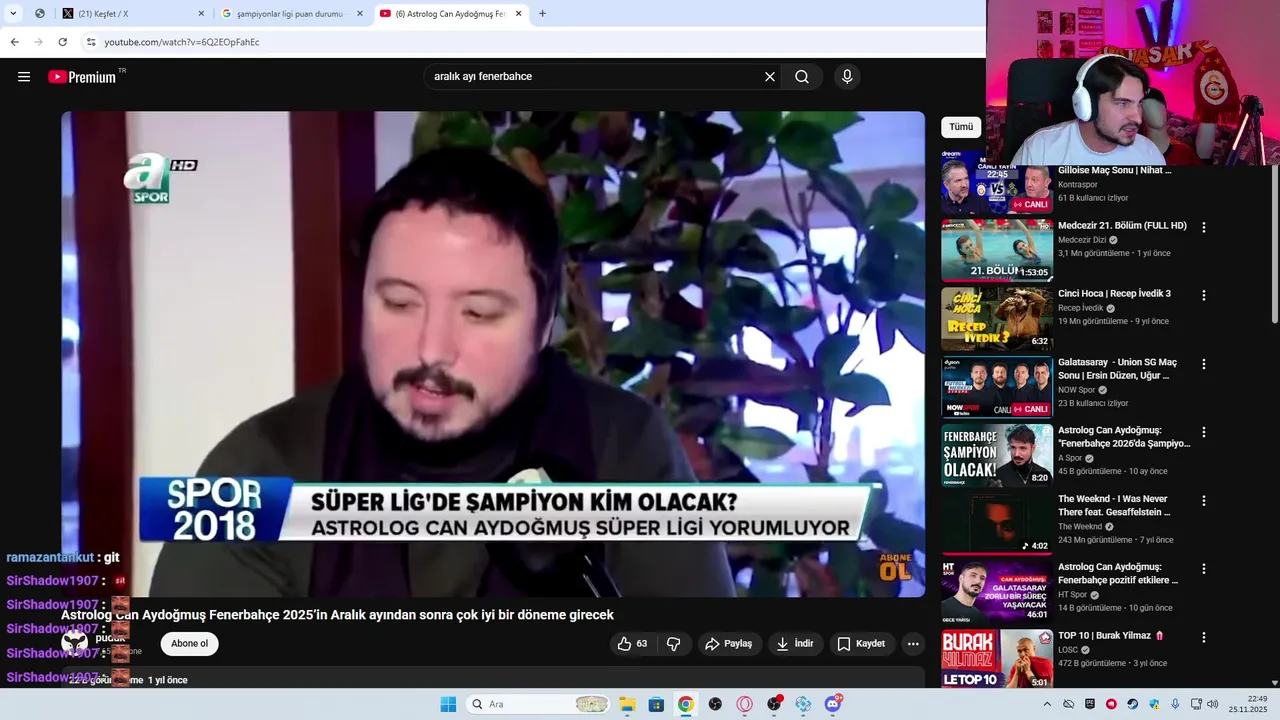Image resolution: width=1280 pixels, height=720 pixels.
Task: Click the video player to toggle playback
Action: pos(493,354)
